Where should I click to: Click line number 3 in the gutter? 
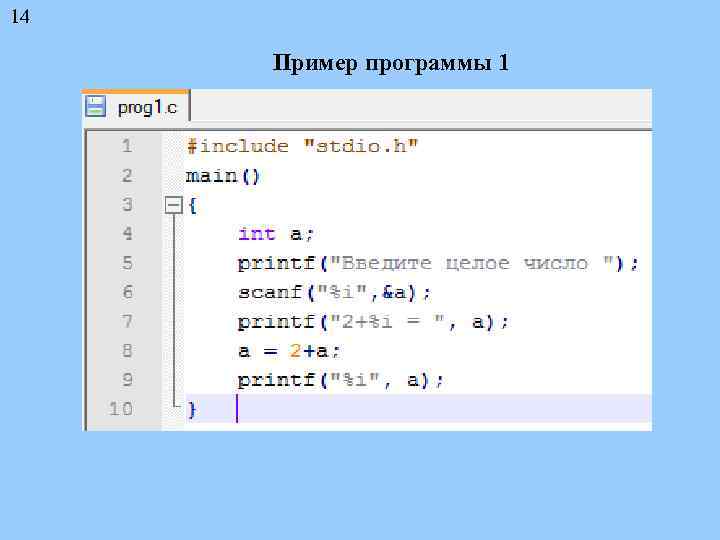click(127, 204)
